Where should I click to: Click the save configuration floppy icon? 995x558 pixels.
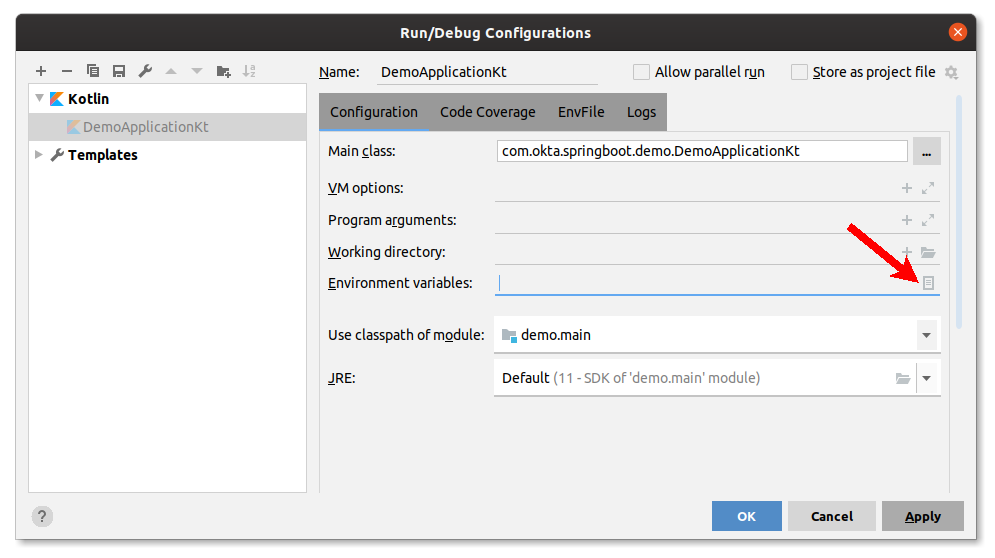click(119, 71)
